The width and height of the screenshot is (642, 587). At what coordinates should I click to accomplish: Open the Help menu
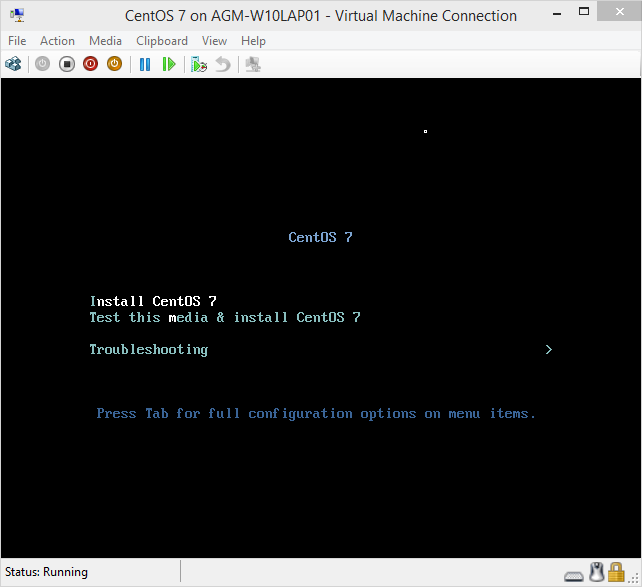pyautogui.click(x=253, y=41)
